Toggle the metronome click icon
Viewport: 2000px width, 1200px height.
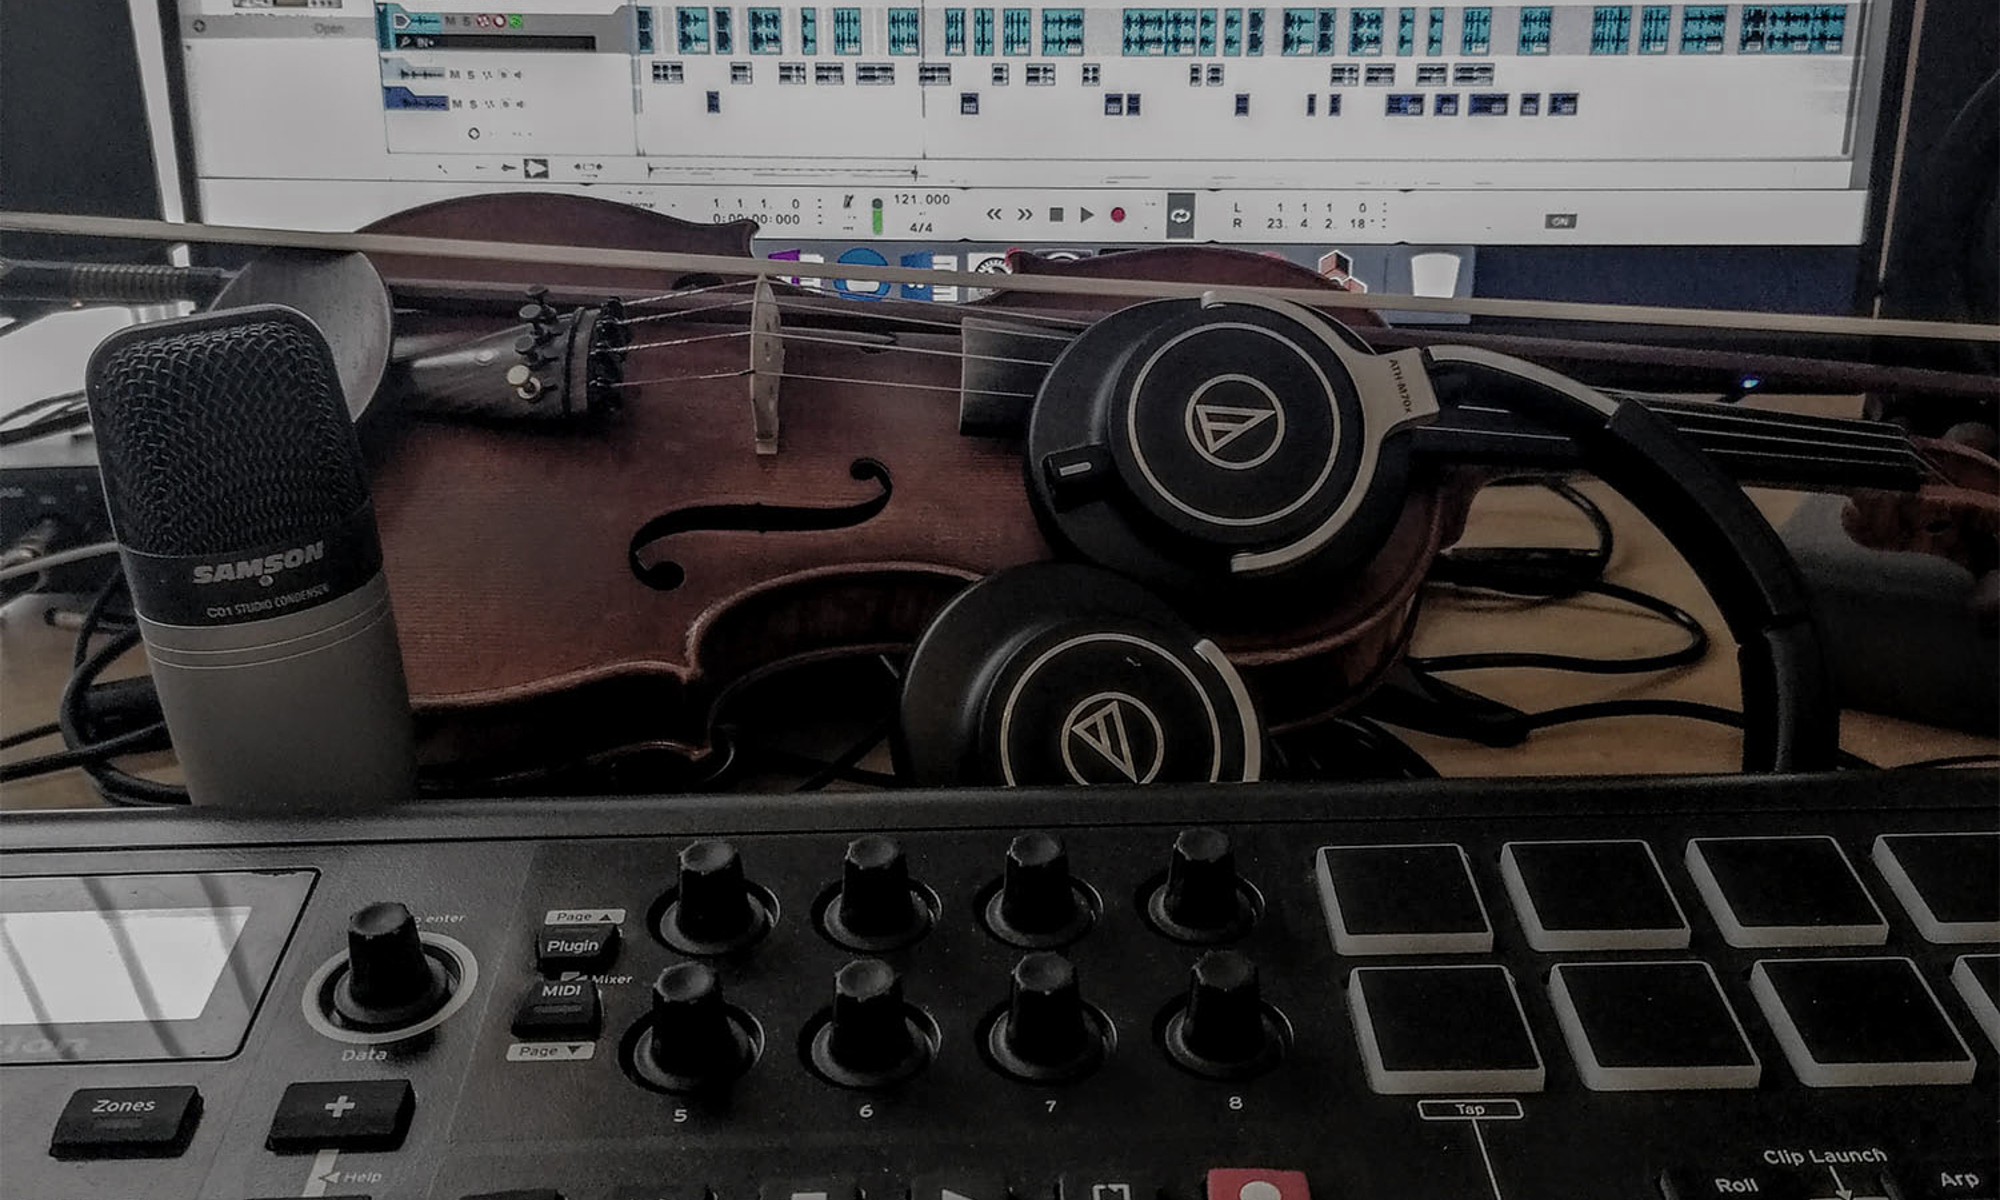[848, 202]
